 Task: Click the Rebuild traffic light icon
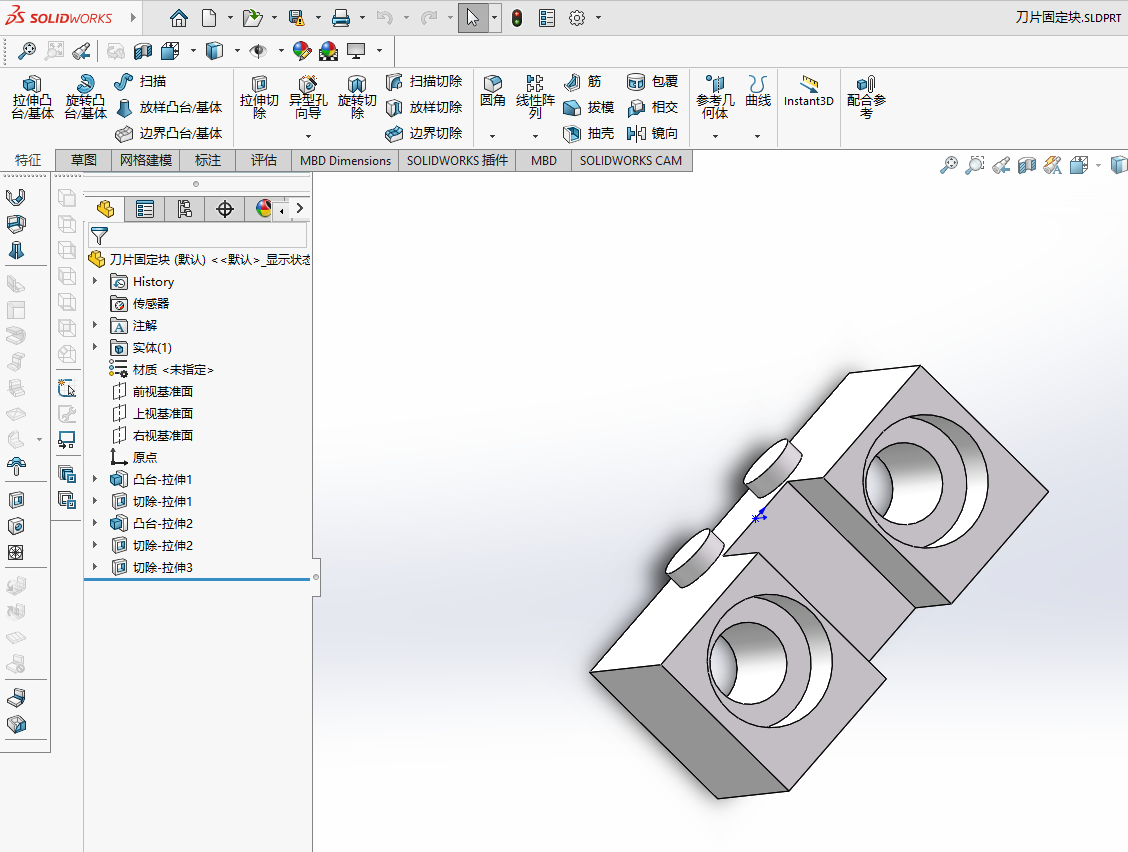[517, 18]
